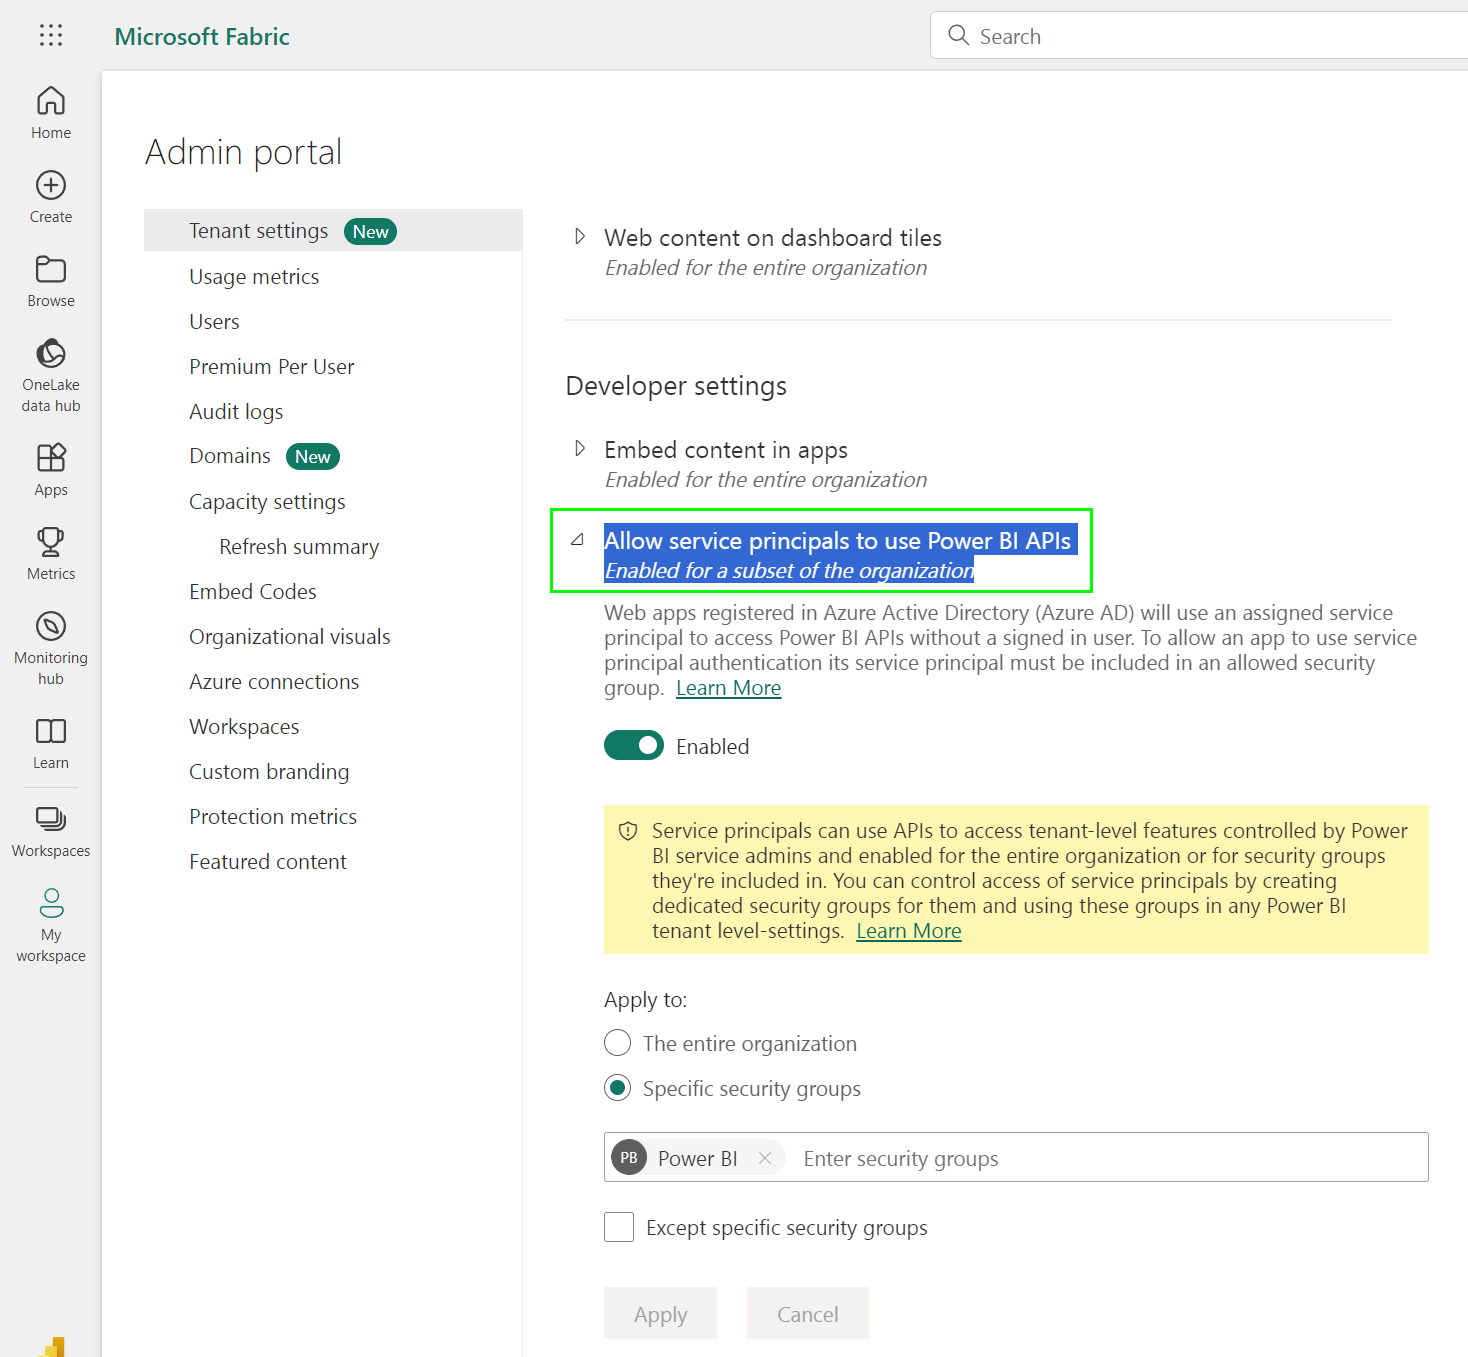Check Except specific security groups
The image size is (1468, 1357).
(x=618, y=1227)
